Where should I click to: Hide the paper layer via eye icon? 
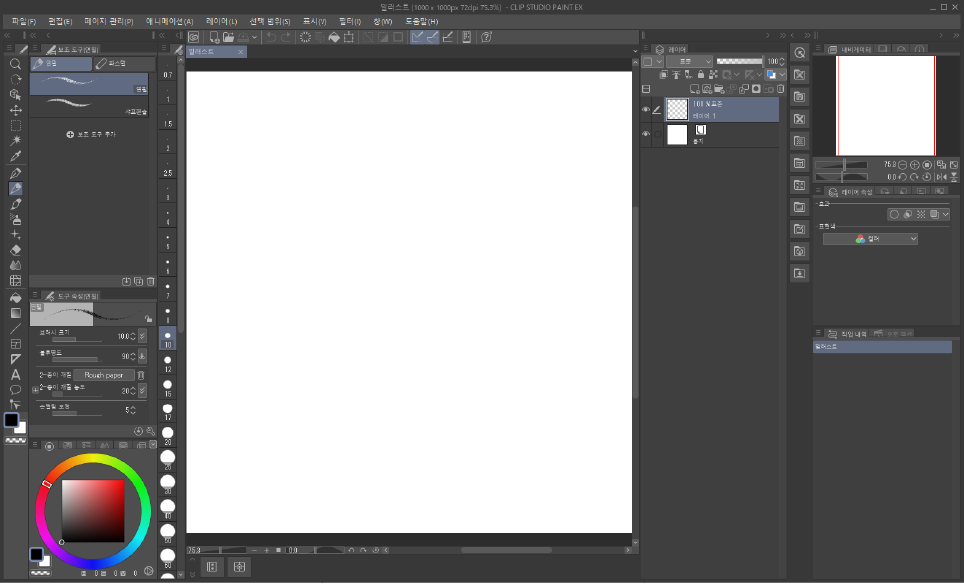click(x=646, y=134)
